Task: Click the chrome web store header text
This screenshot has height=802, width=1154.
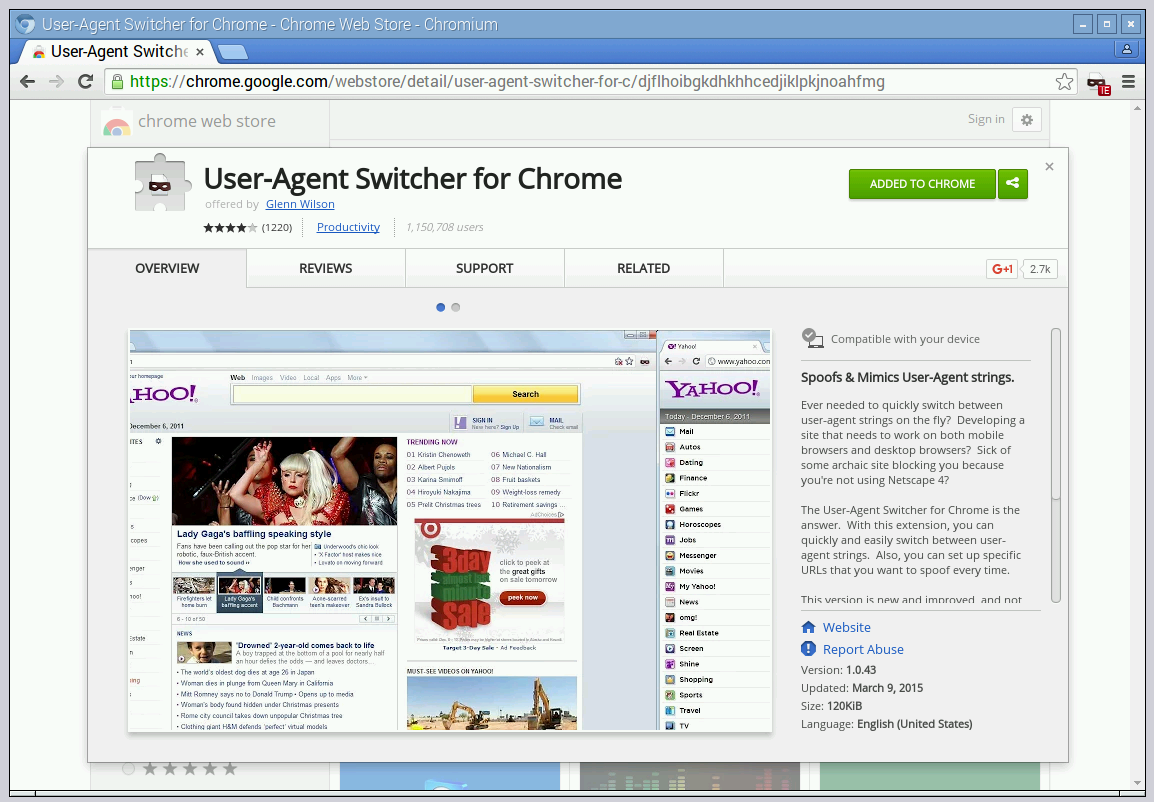Action: tap(207, 121)
